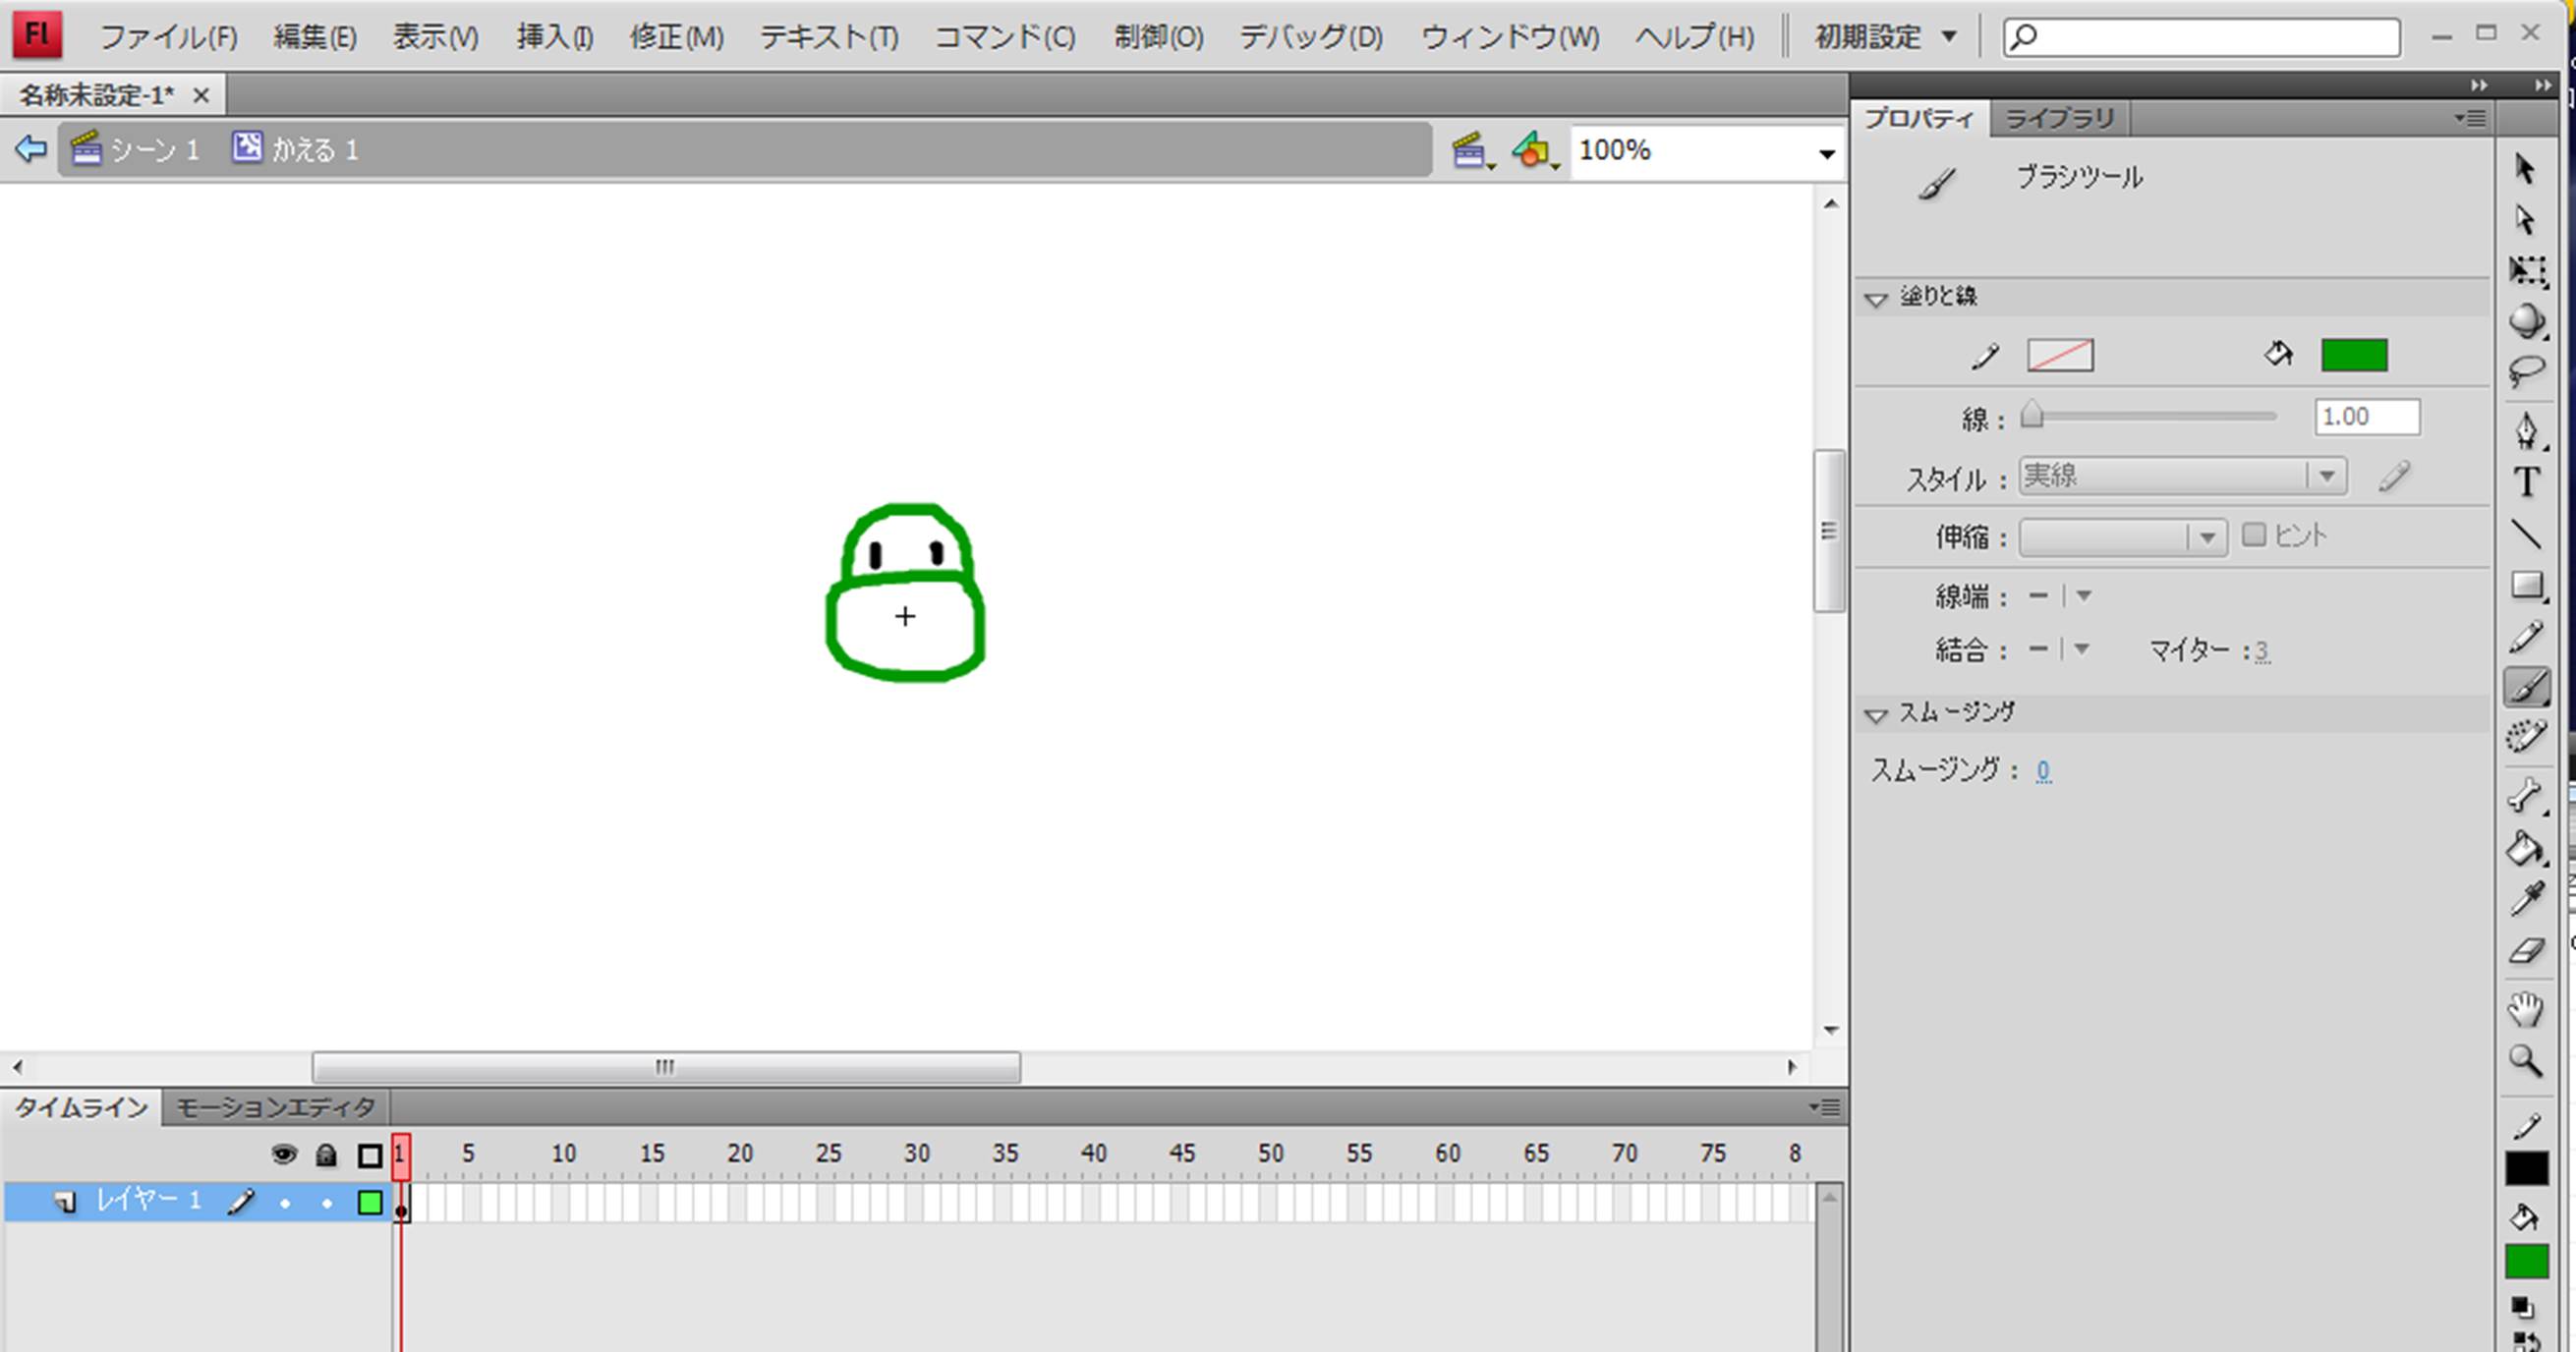The height and width of the screenshot is (1352, 2576).
Task: Click the スムージング value 0
Action: click(x=2043, y=771)
